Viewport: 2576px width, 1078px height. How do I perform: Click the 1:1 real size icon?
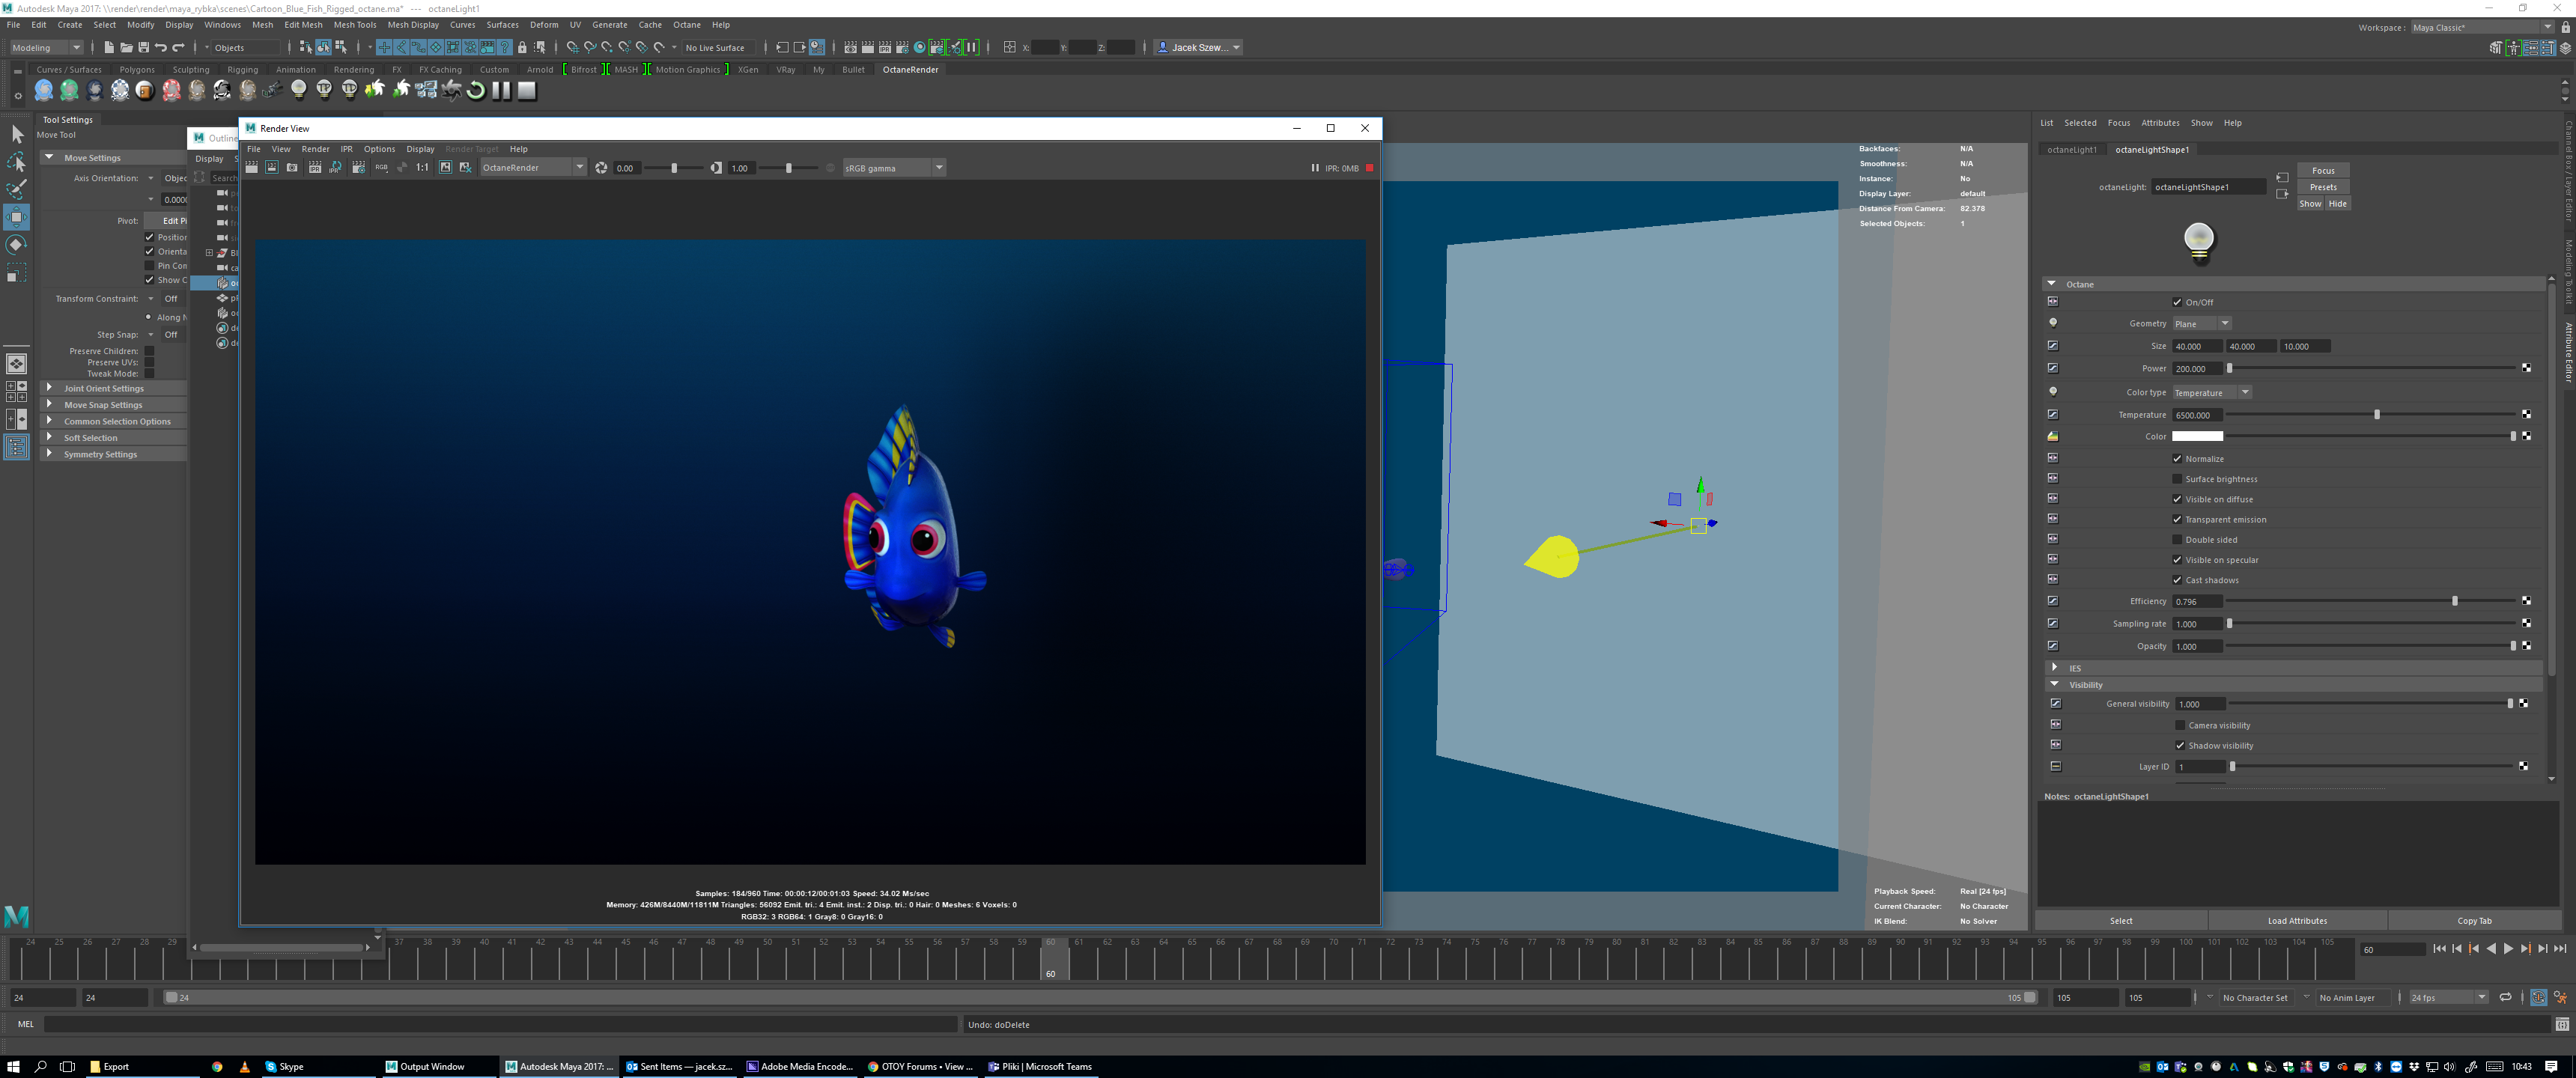422,168
